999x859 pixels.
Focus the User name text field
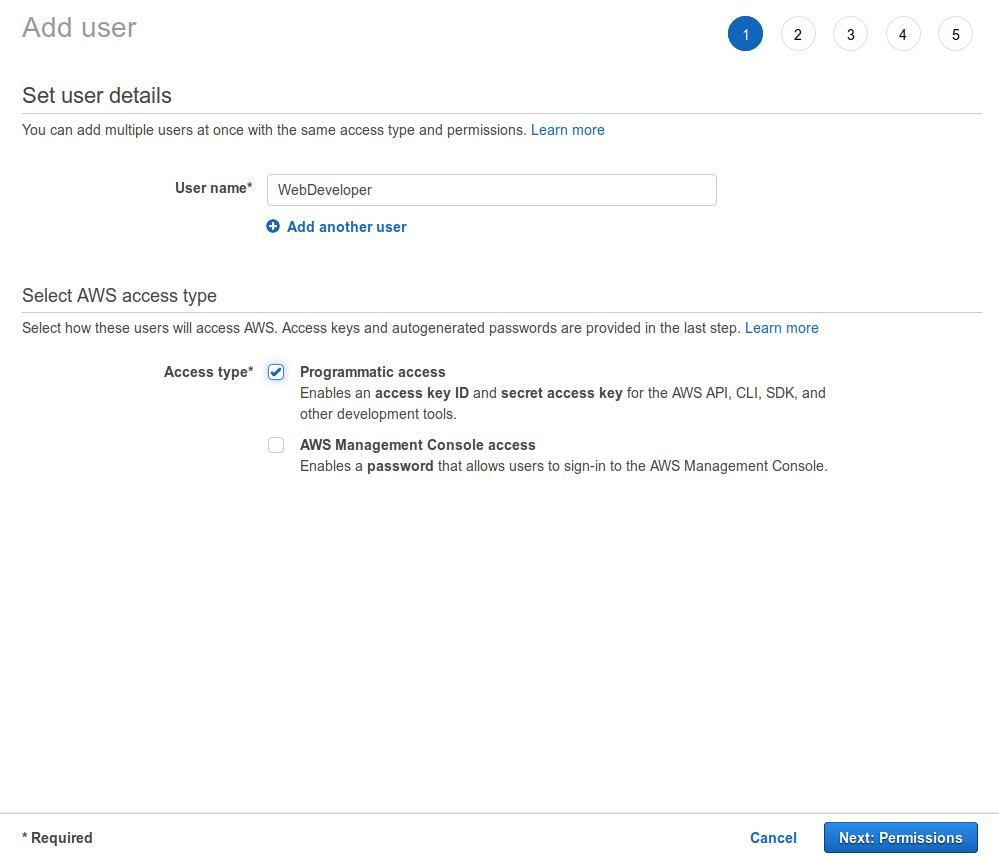click(492, 190)
